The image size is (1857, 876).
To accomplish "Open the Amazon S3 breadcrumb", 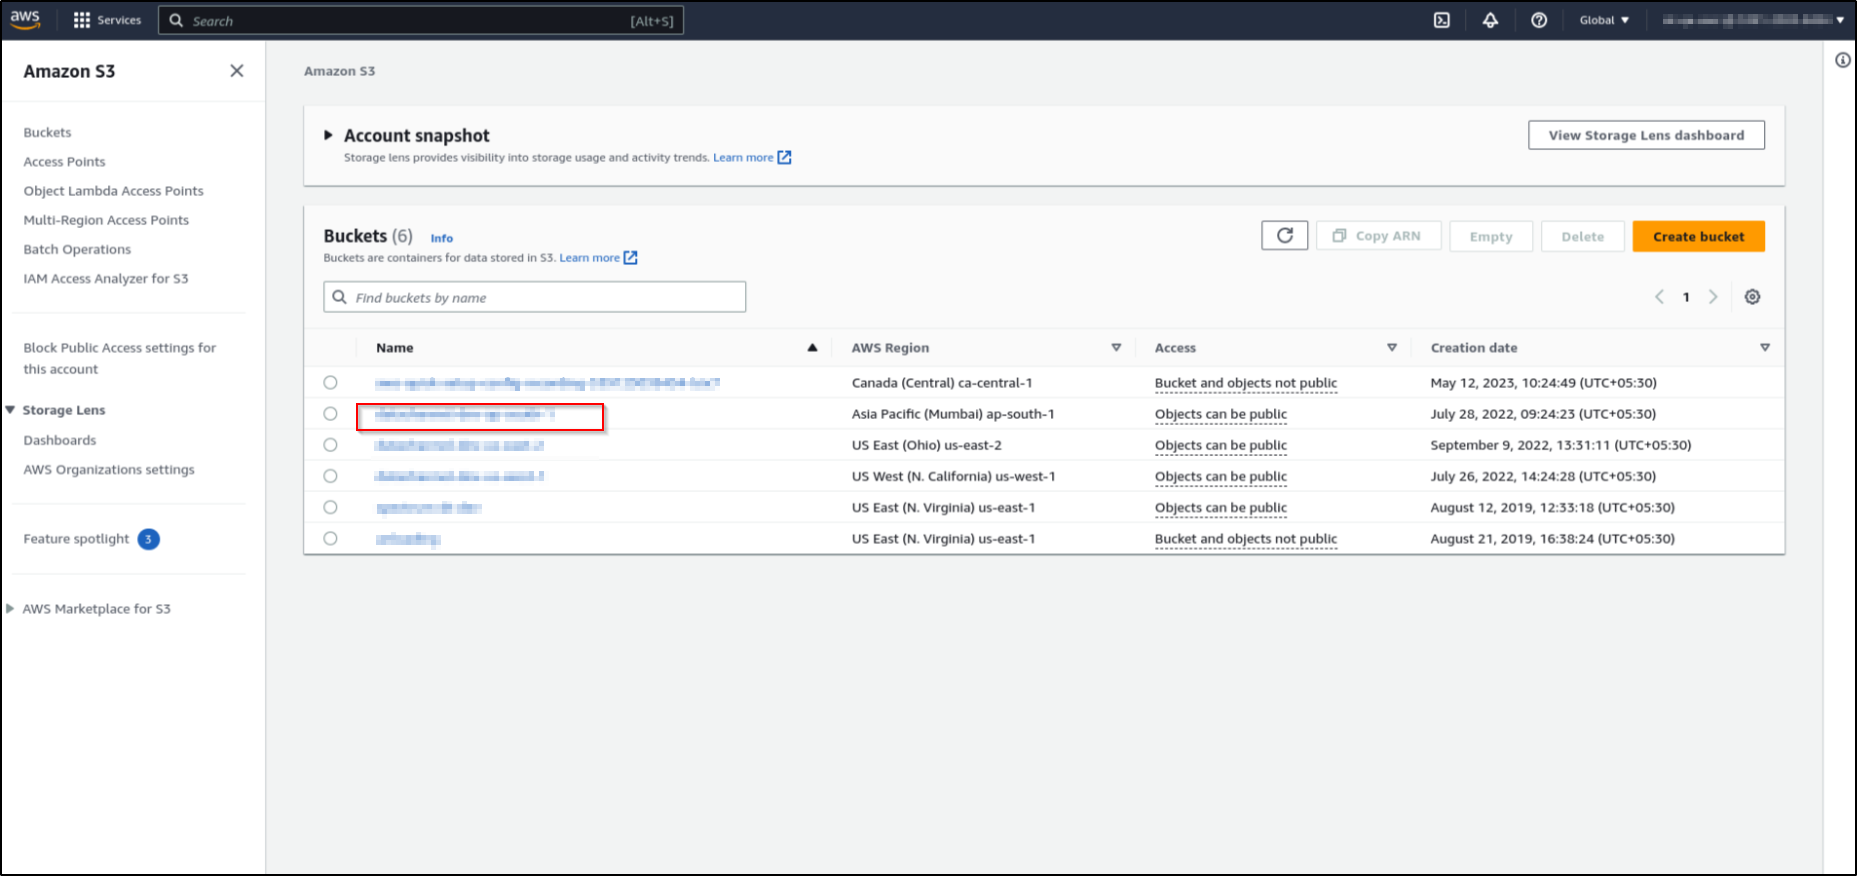I will tap(339, 71).
